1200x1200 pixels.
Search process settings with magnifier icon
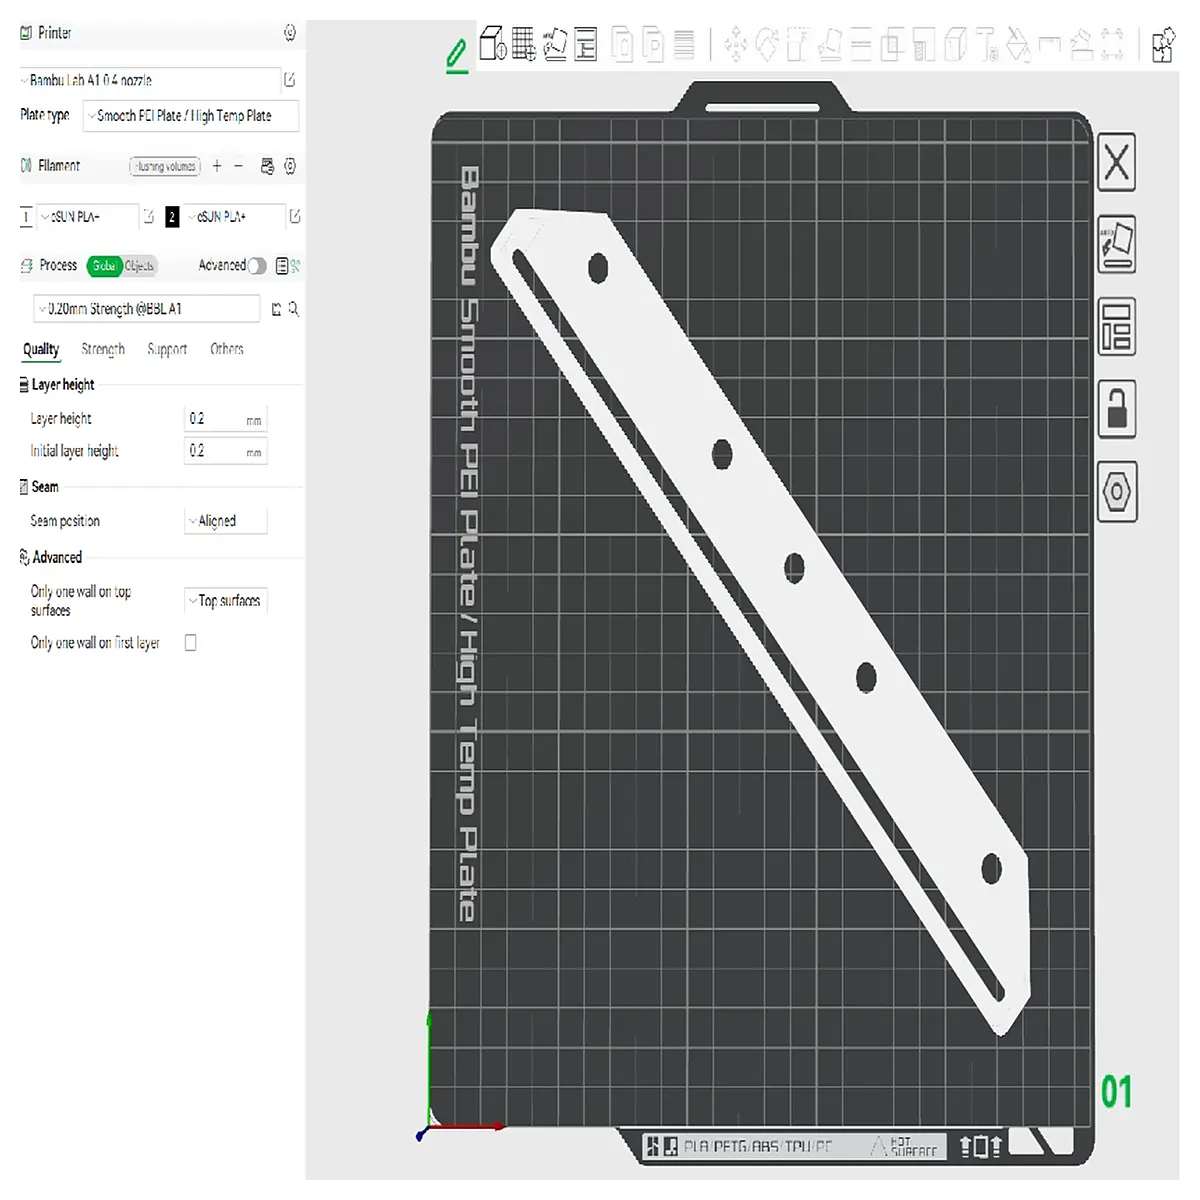[294, 309]
